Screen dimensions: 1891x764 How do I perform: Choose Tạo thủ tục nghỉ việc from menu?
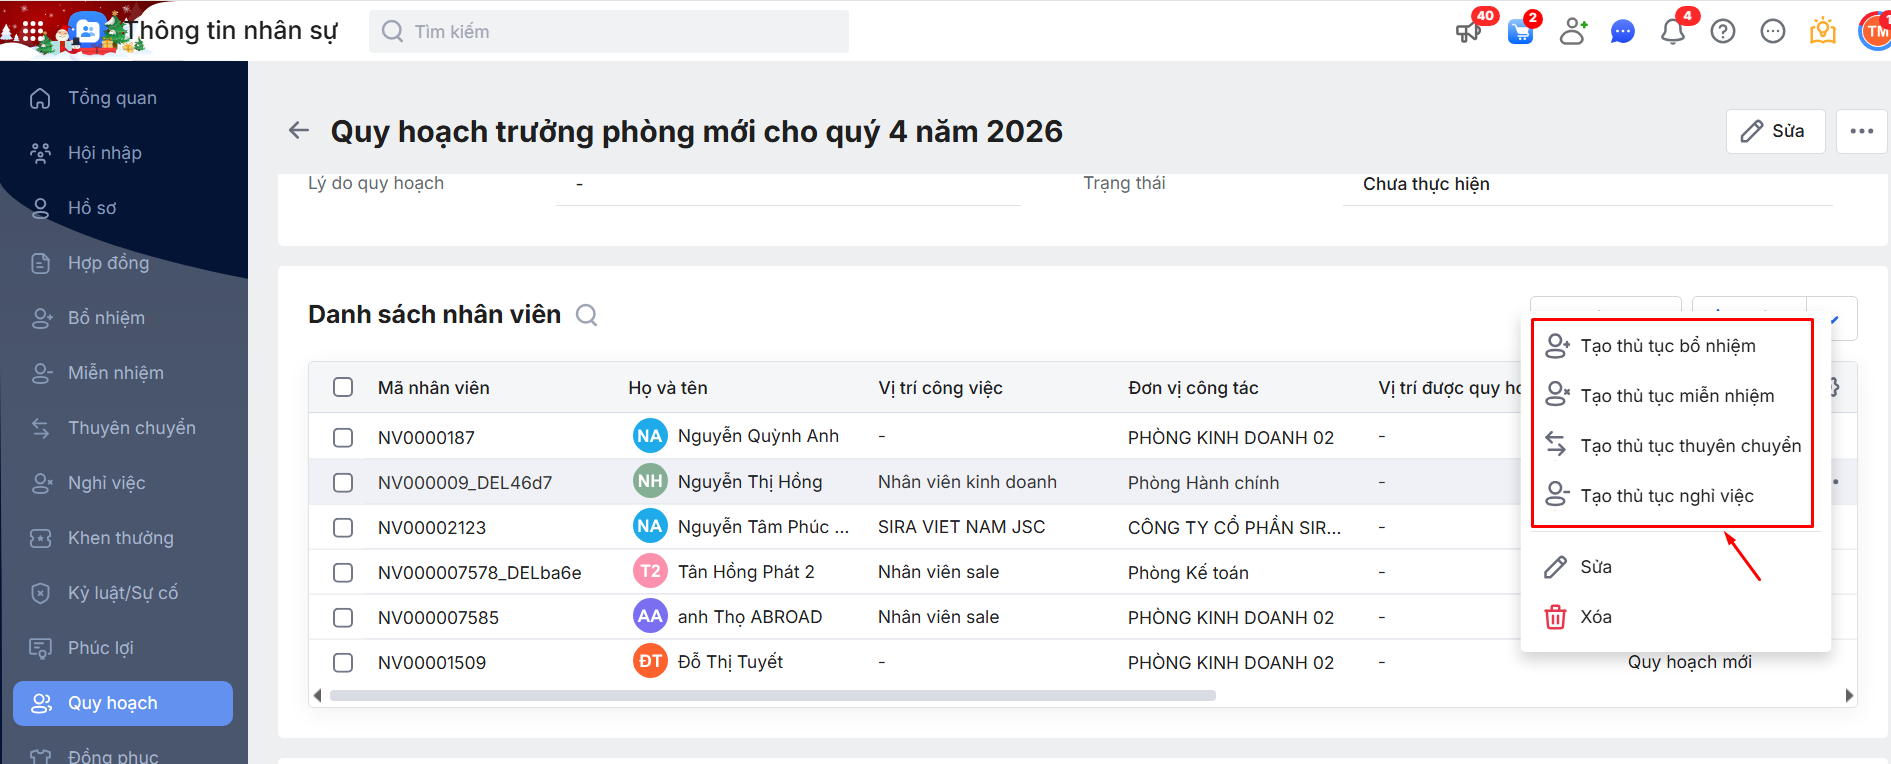click(1666, 496)
